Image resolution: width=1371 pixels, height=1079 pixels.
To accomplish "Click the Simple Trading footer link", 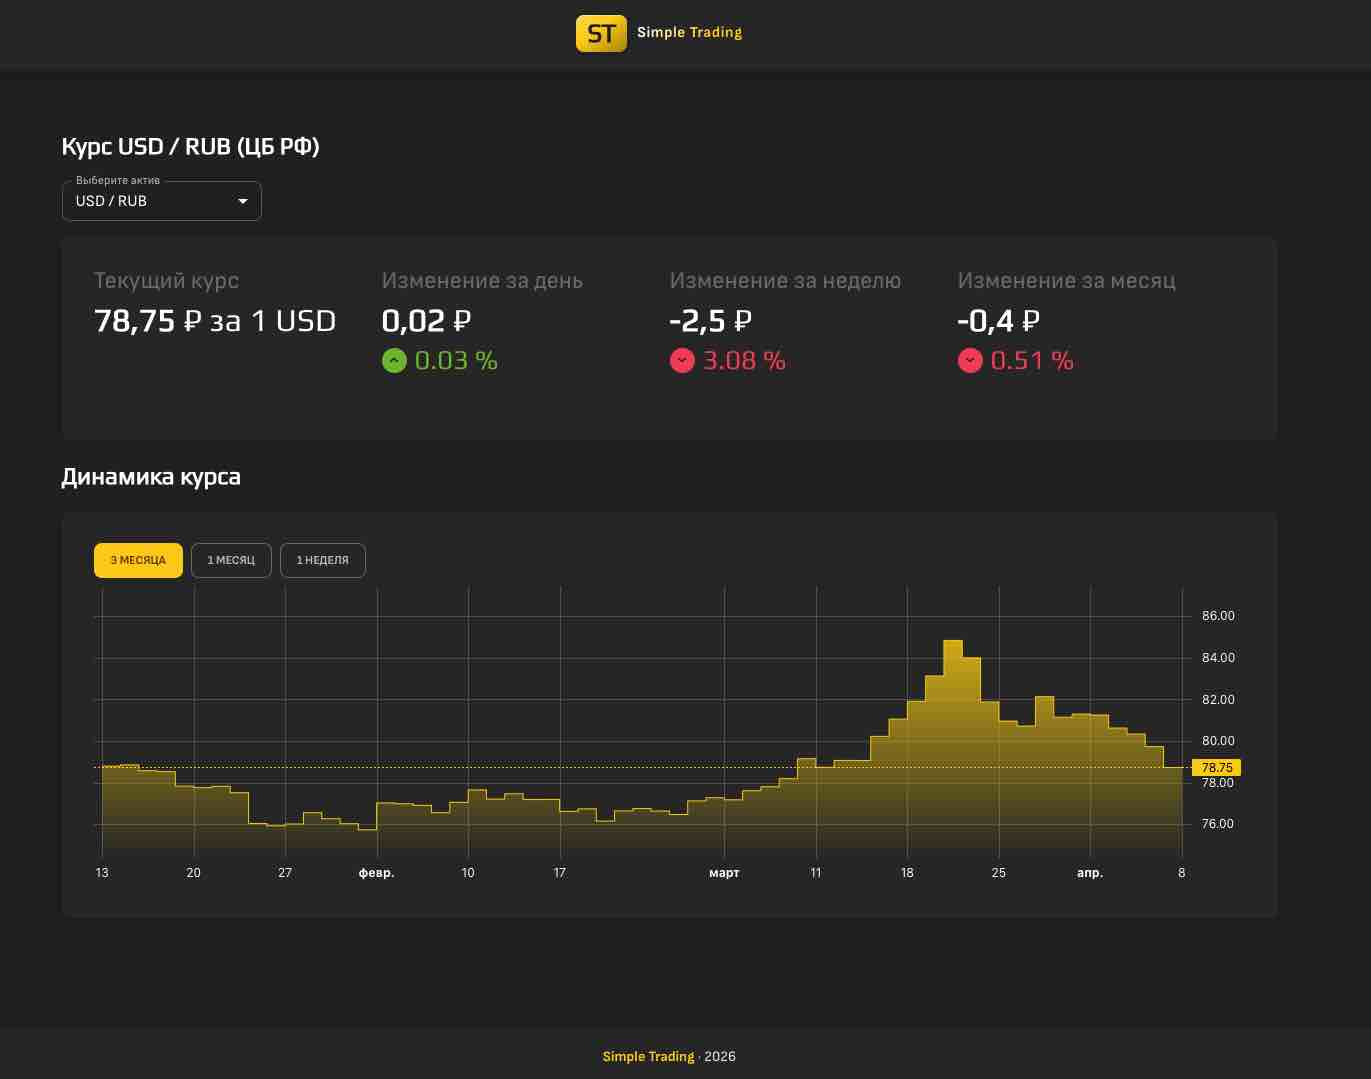I will point(648,1056).
